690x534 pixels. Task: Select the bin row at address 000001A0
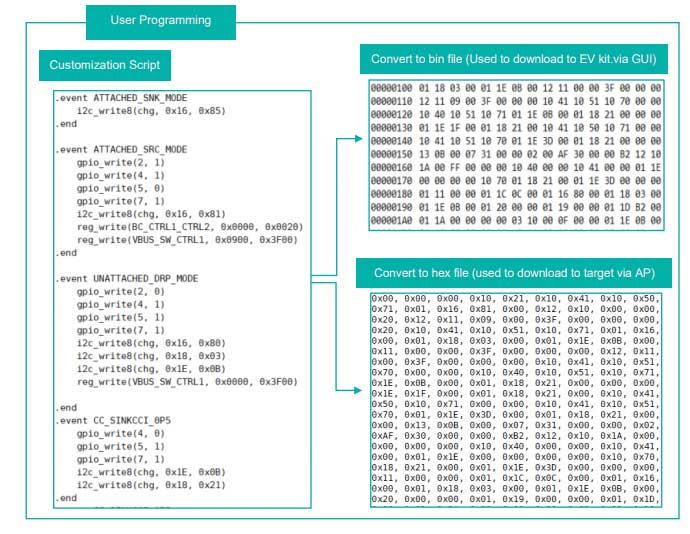pyautogui.click(x=516, y=220)
